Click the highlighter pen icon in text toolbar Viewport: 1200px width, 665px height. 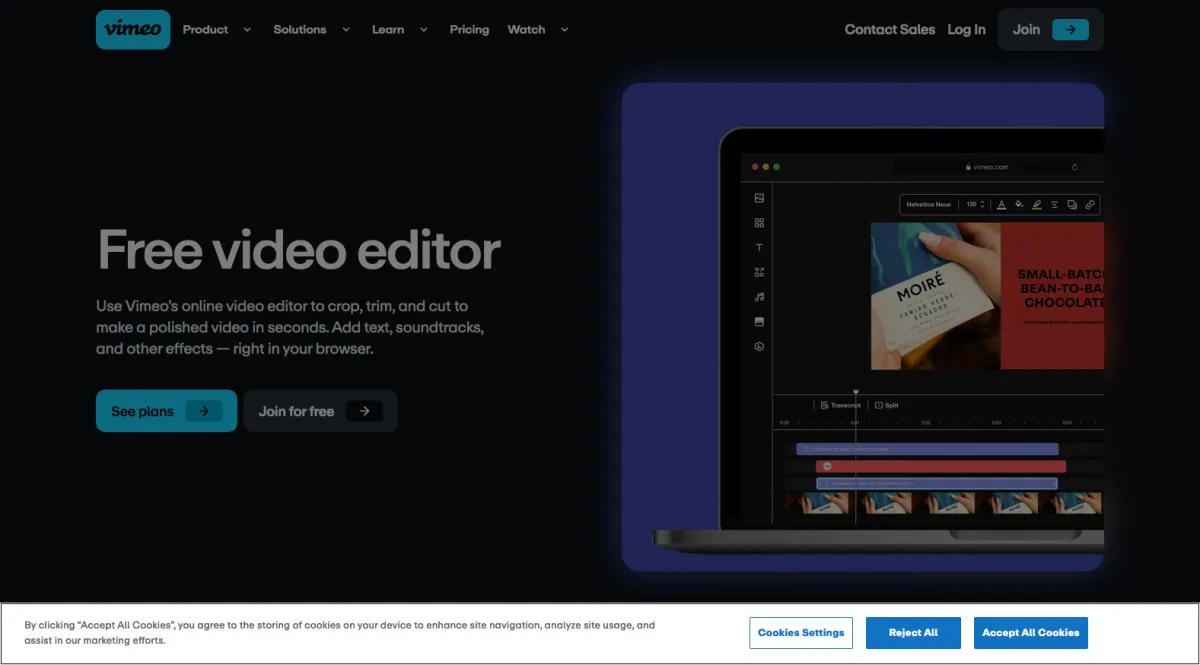(x=1037, y=204)
